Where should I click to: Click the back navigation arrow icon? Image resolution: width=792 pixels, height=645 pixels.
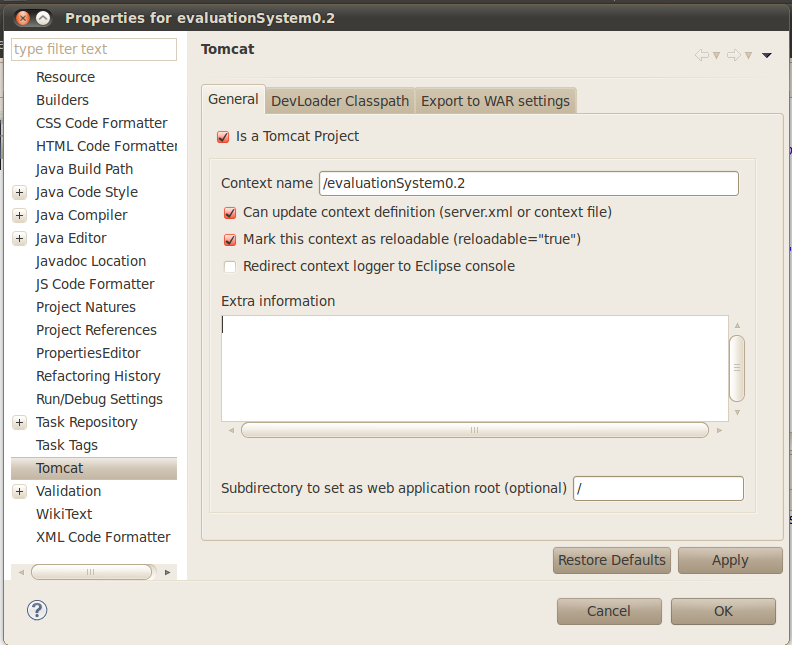[x=702, y=55]
